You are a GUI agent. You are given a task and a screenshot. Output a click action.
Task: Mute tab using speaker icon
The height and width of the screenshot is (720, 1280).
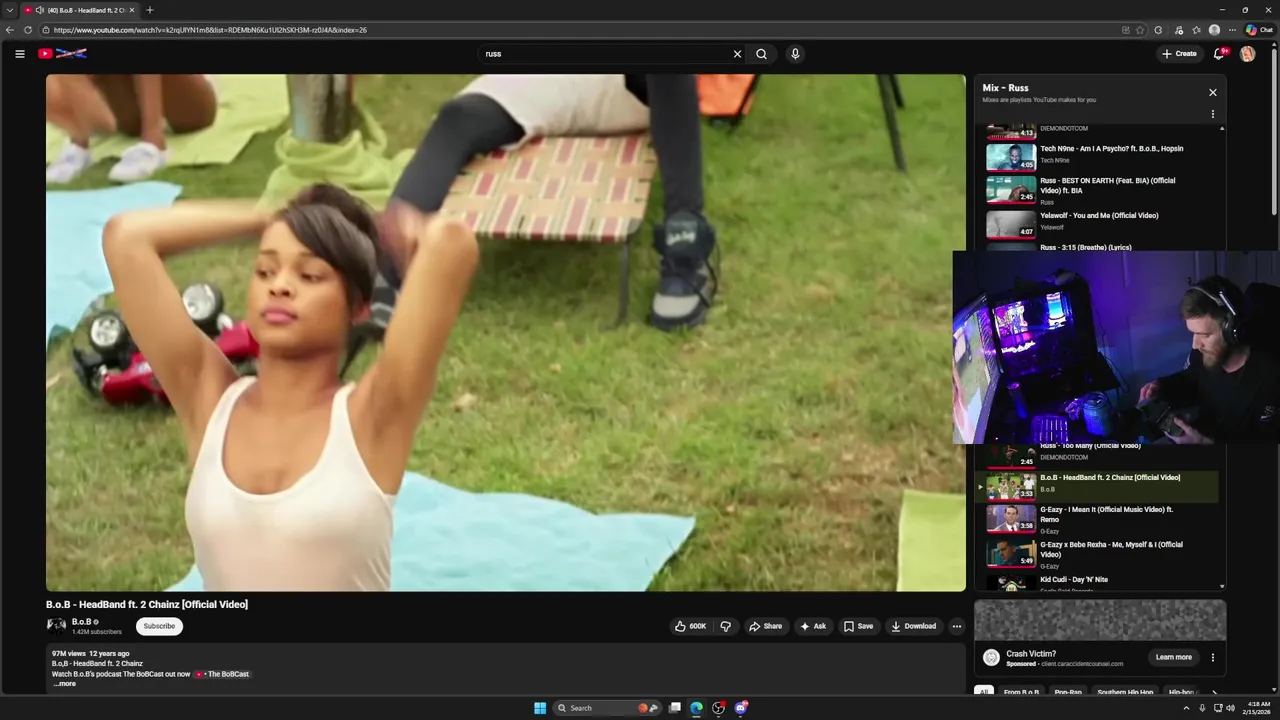coord(39,10)
